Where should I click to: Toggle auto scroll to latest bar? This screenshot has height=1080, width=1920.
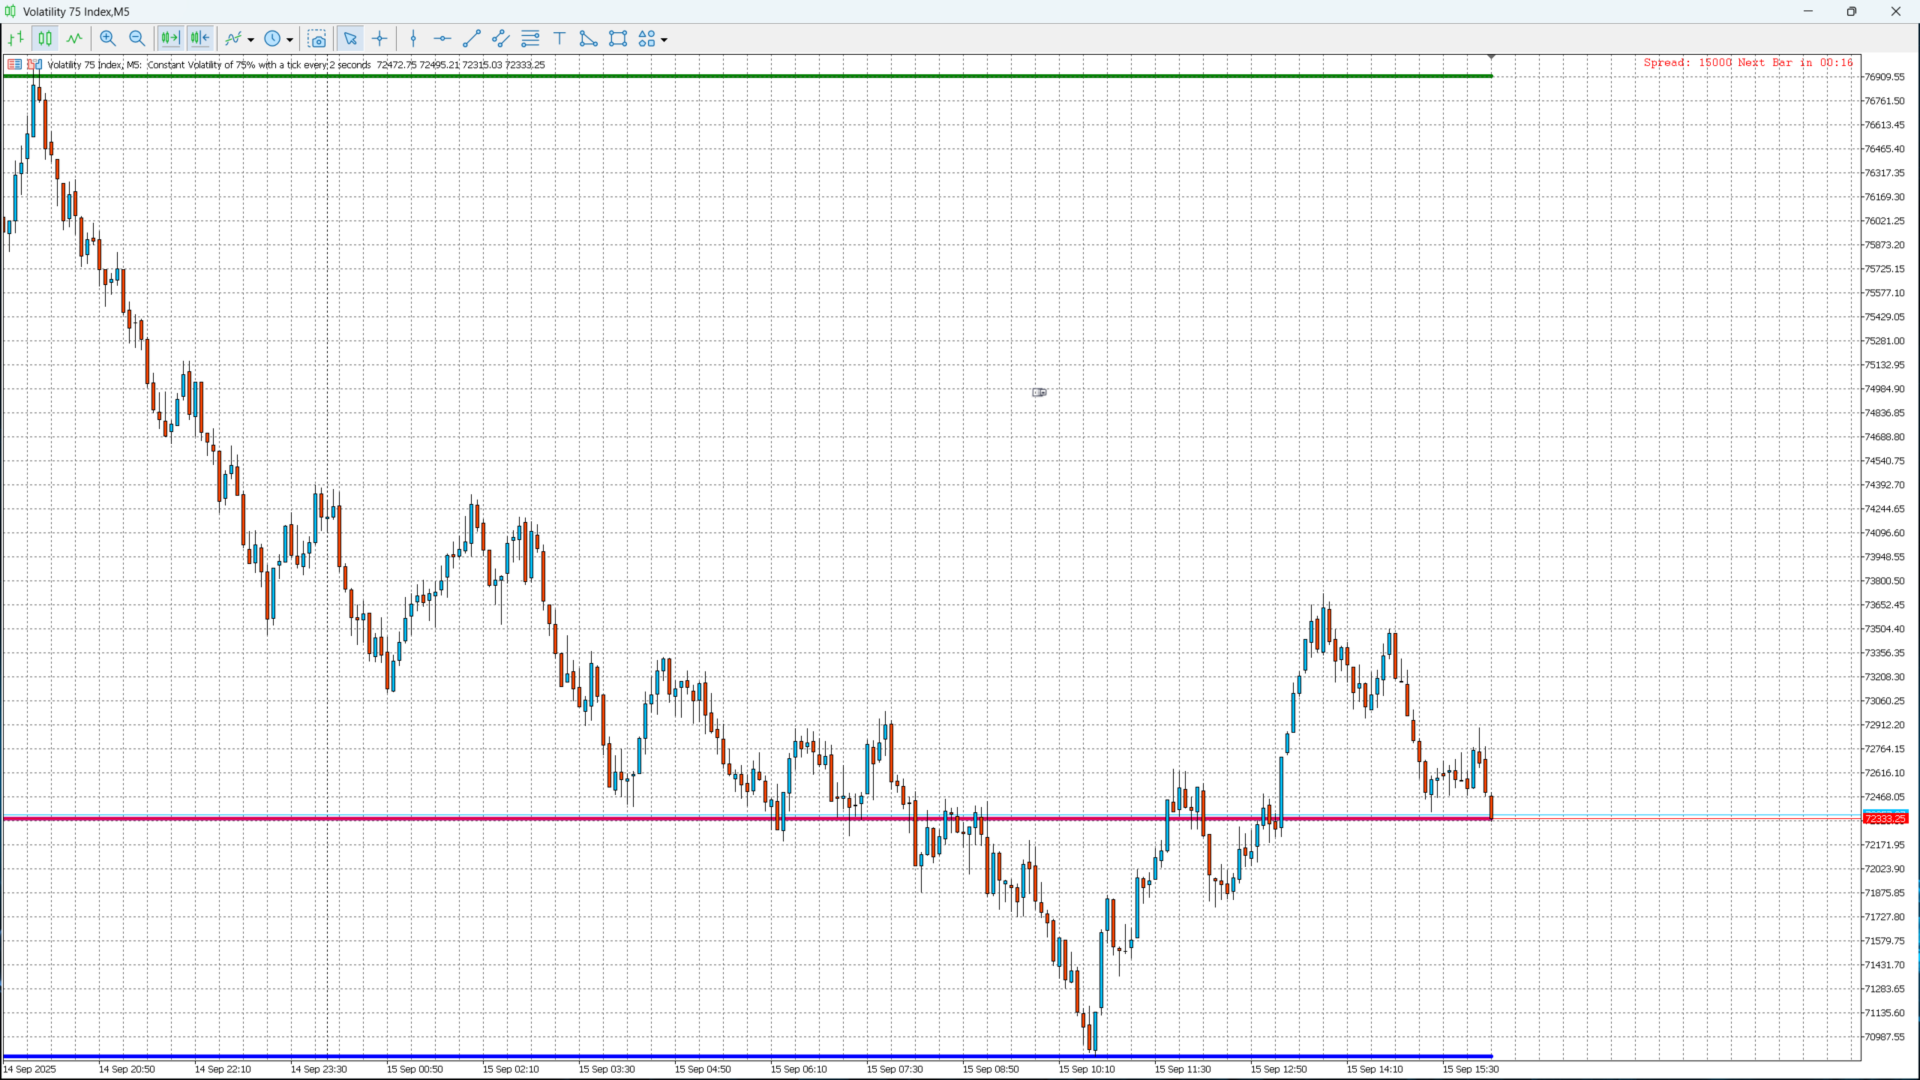pos(170,39)
